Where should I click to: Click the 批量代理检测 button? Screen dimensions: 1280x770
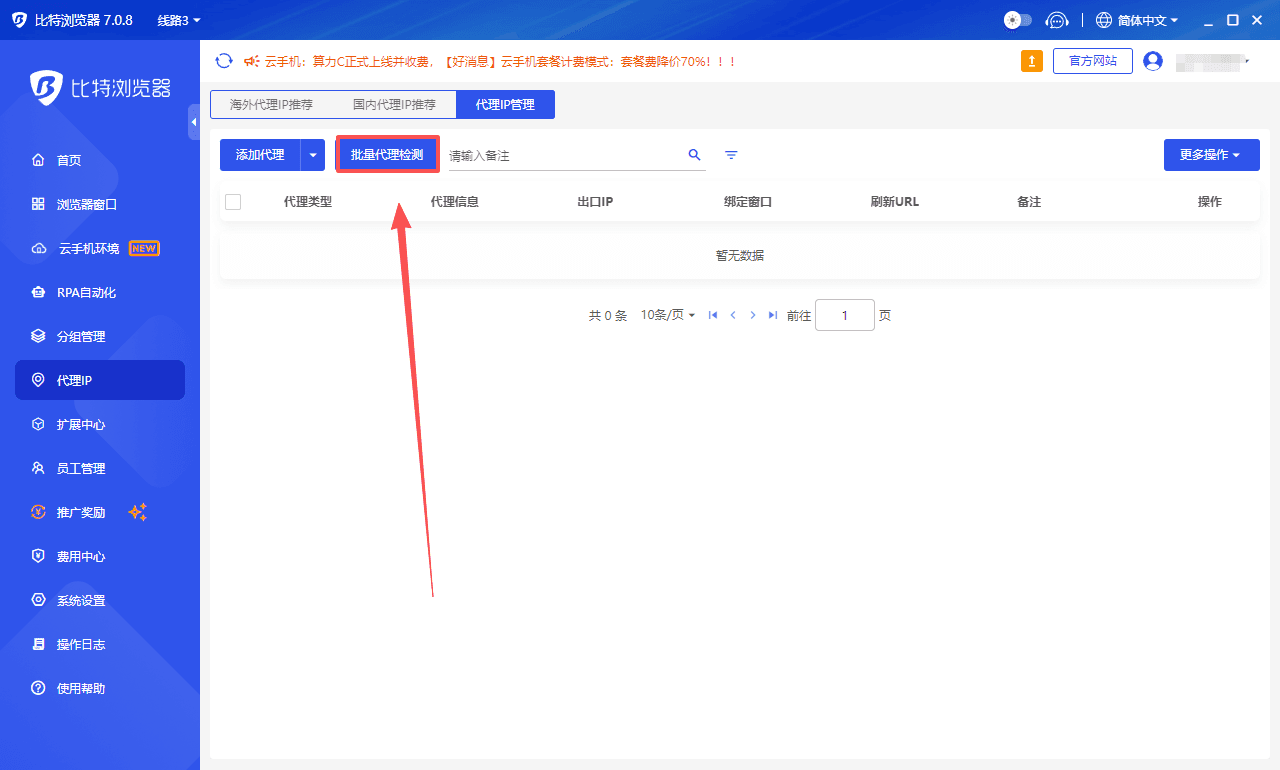click(x=387, y=155)
